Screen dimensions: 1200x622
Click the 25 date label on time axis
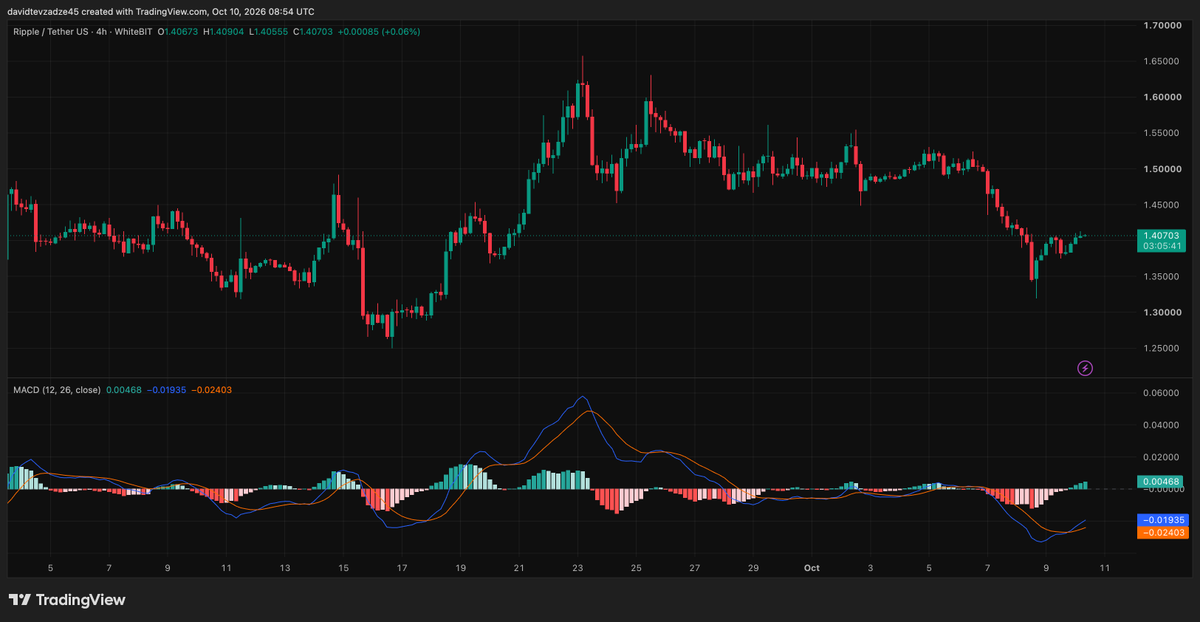636,568
